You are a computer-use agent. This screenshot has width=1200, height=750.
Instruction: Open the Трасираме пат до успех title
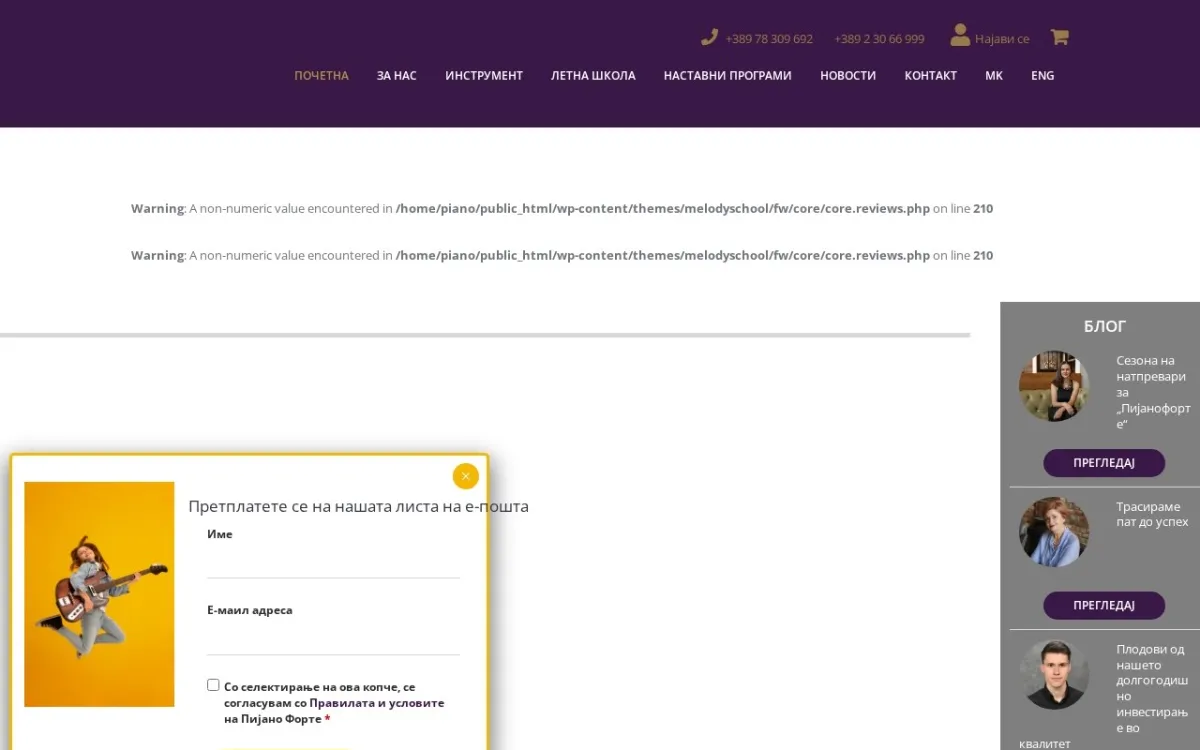tap(1152, 514)
